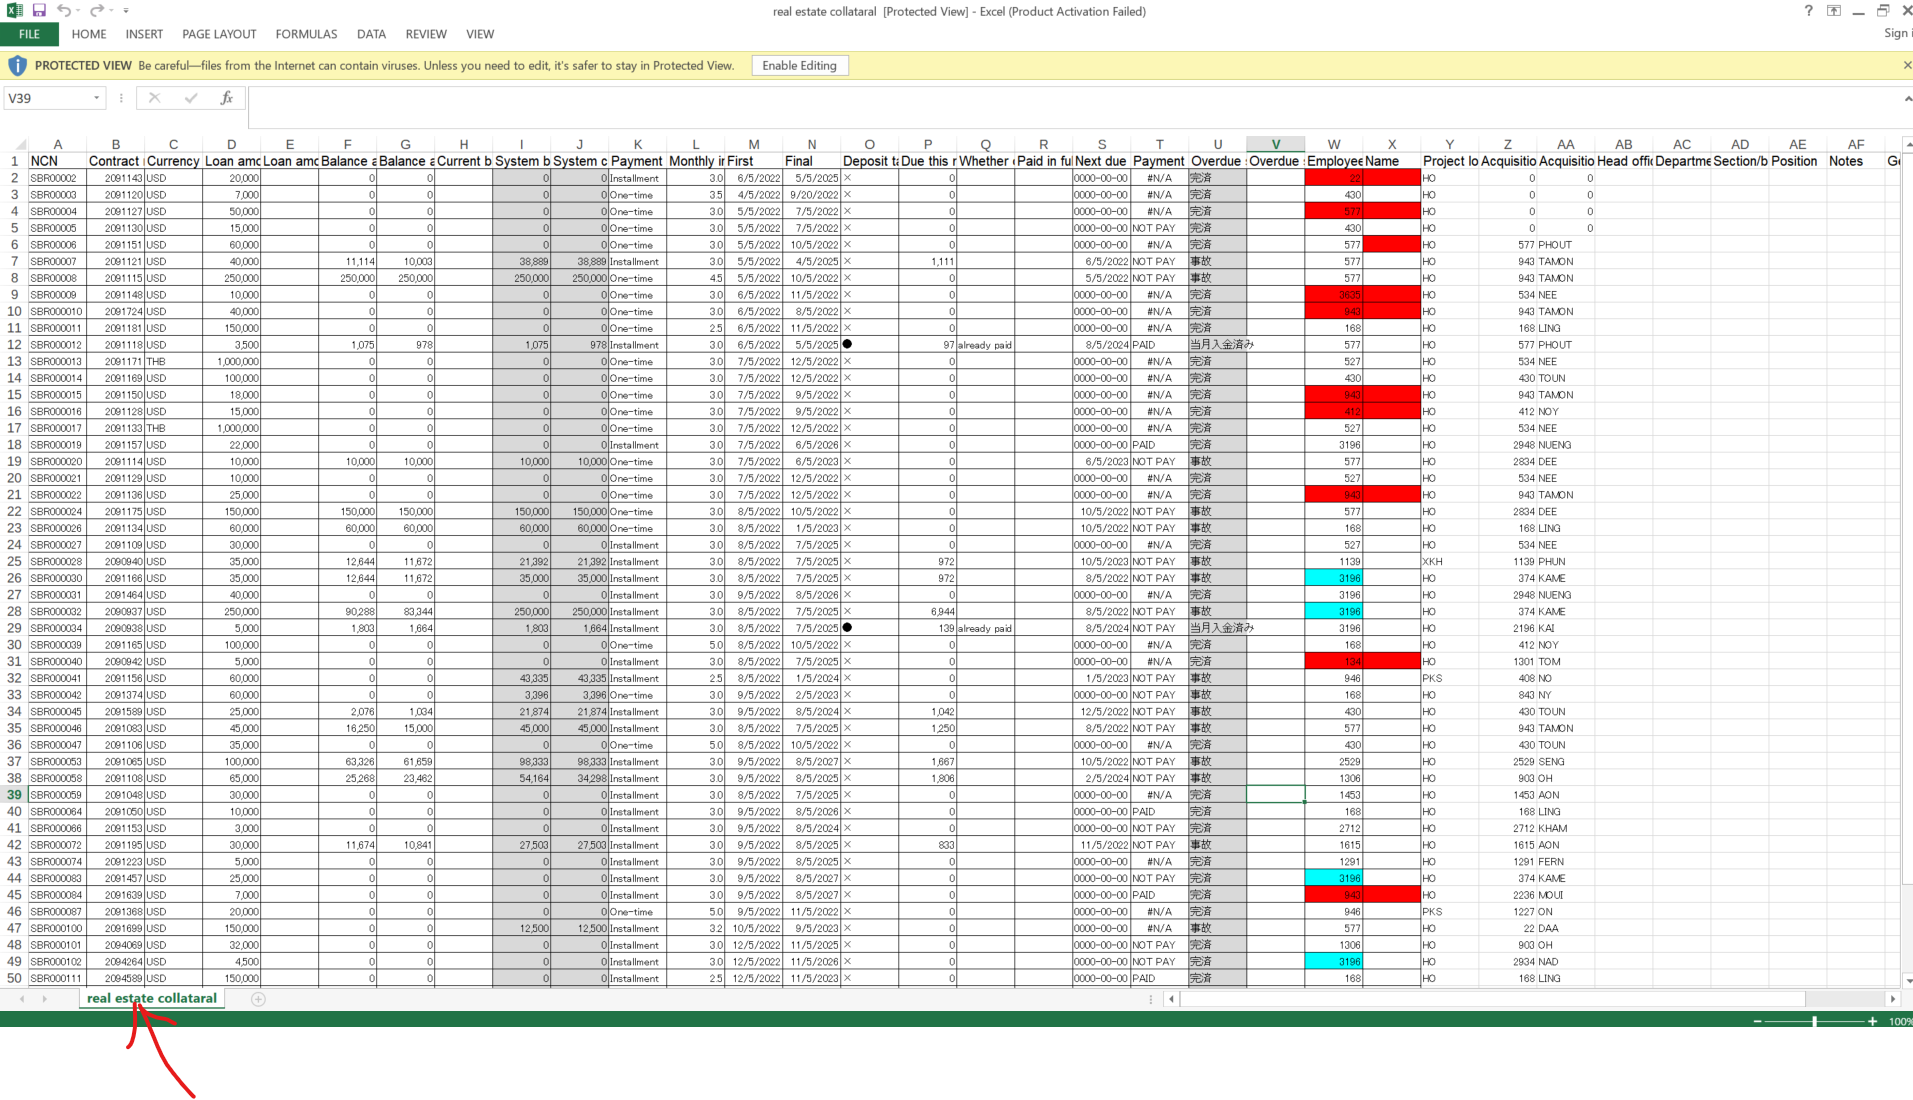
Task: Click the zoom out minus icon
Action: (x=1757, y=1021)
